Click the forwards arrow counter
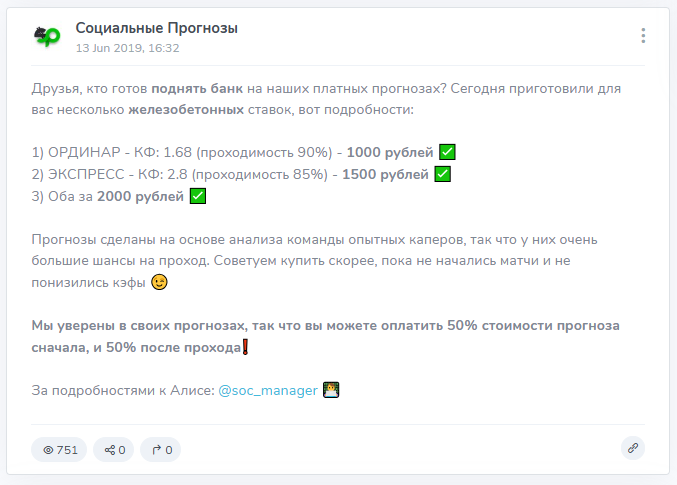Viewport: 677px width, 485px height. tap(161, 450)
